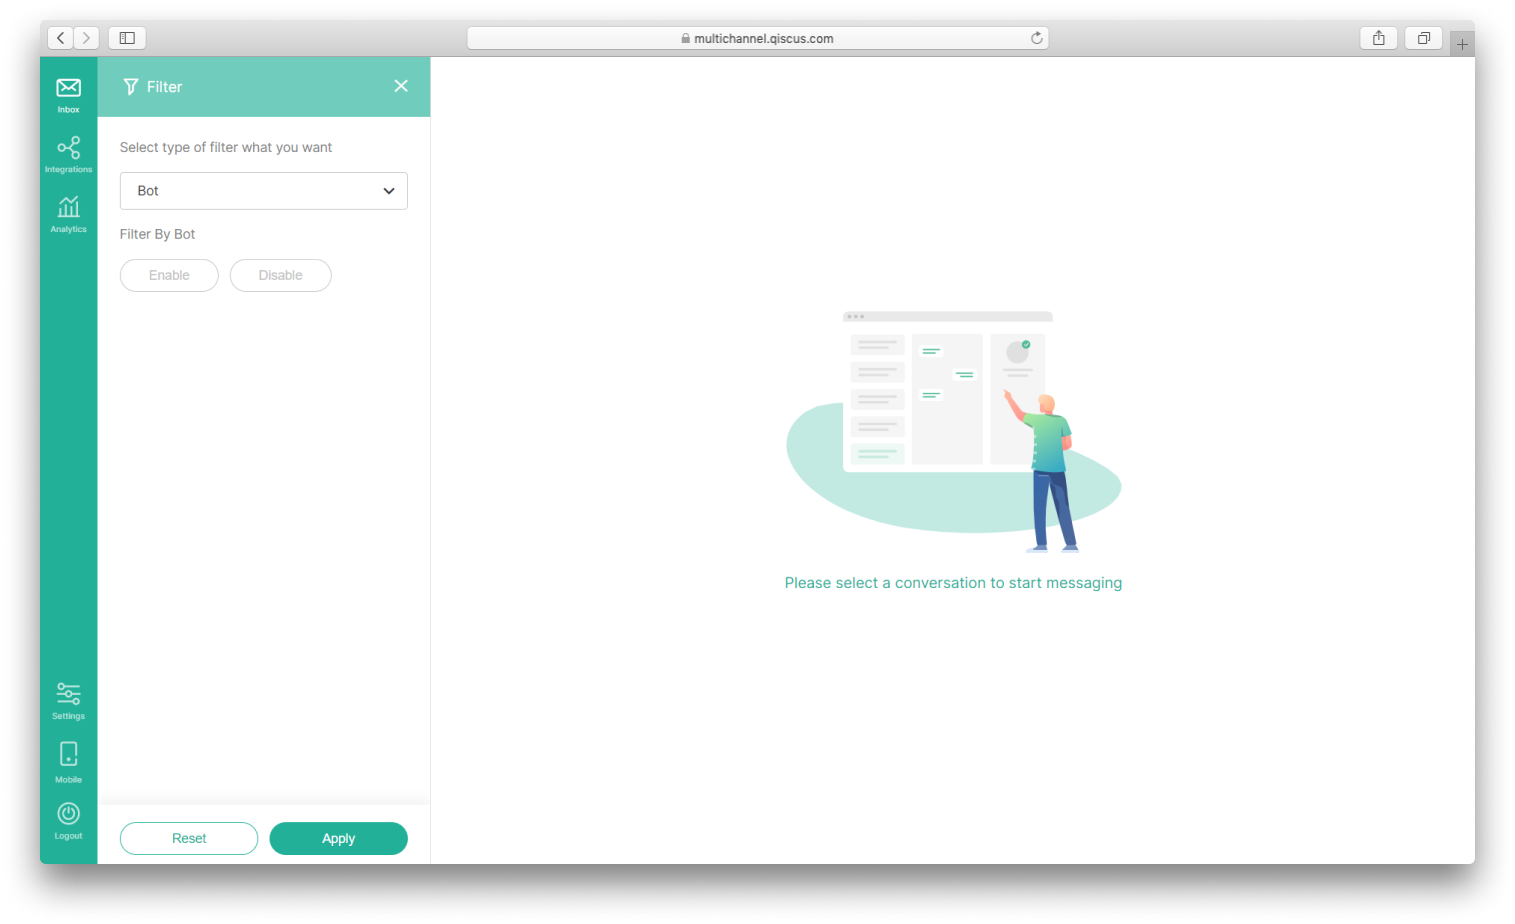This screenshot has width=1515, height=924.
Task: Close the Filter panel
Action: click(401, 86)
